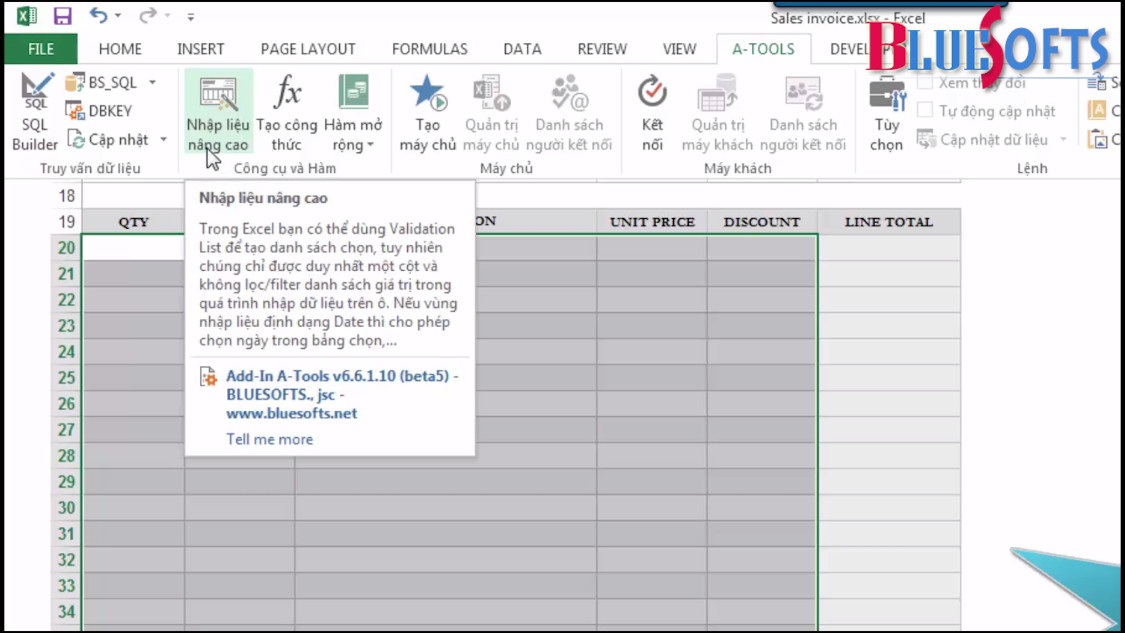Open client Danh sách người kết nối
This screenshot has height=633, width=1125.
pos(803,112)
